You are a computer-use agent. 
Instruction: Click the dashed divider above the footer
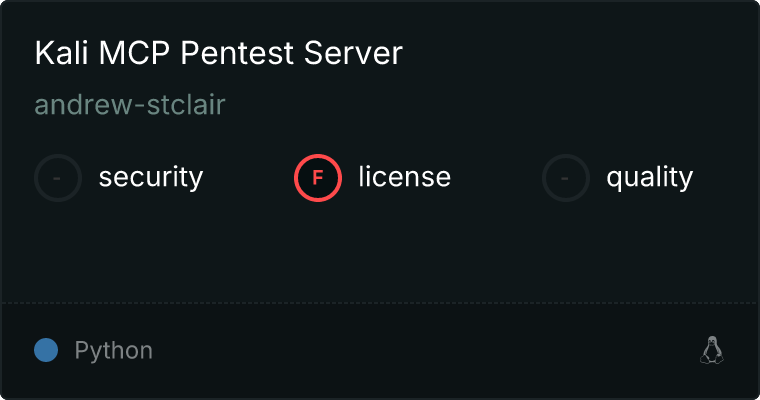tap(380, 302)
